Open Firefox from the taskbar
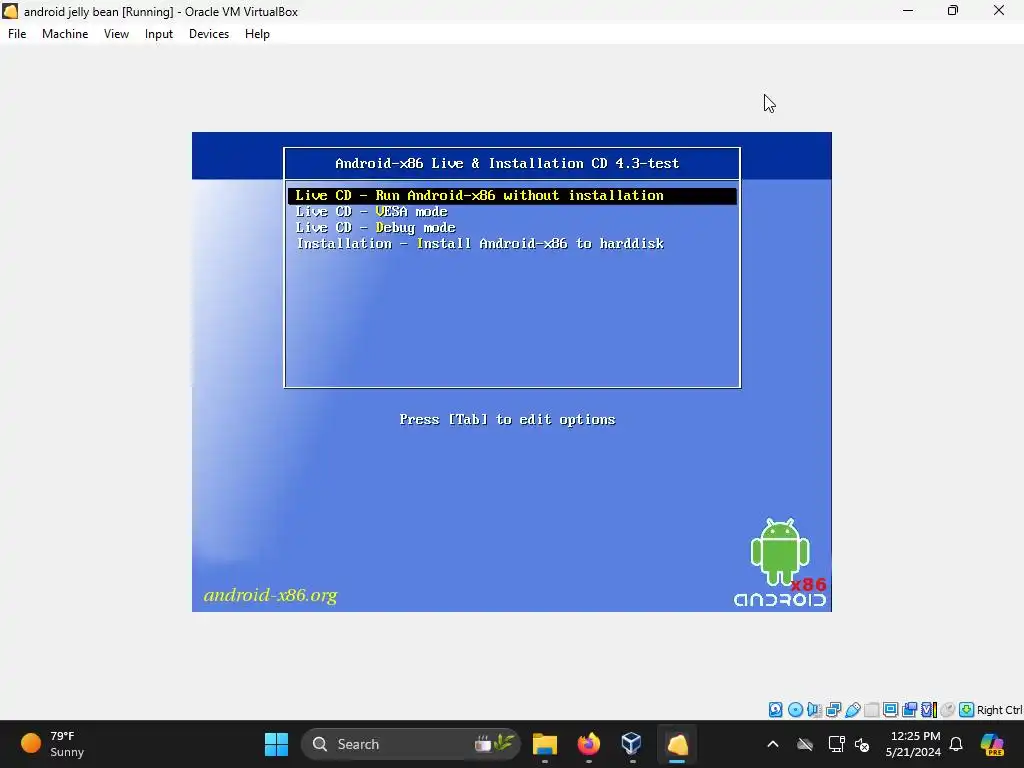Screen dimensions: 1024x768 point(588,744)
